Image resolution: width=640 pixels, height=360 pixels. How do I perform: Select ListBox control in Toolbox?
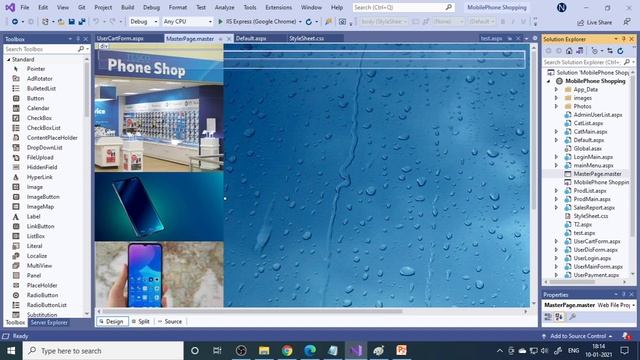point(36,236)
